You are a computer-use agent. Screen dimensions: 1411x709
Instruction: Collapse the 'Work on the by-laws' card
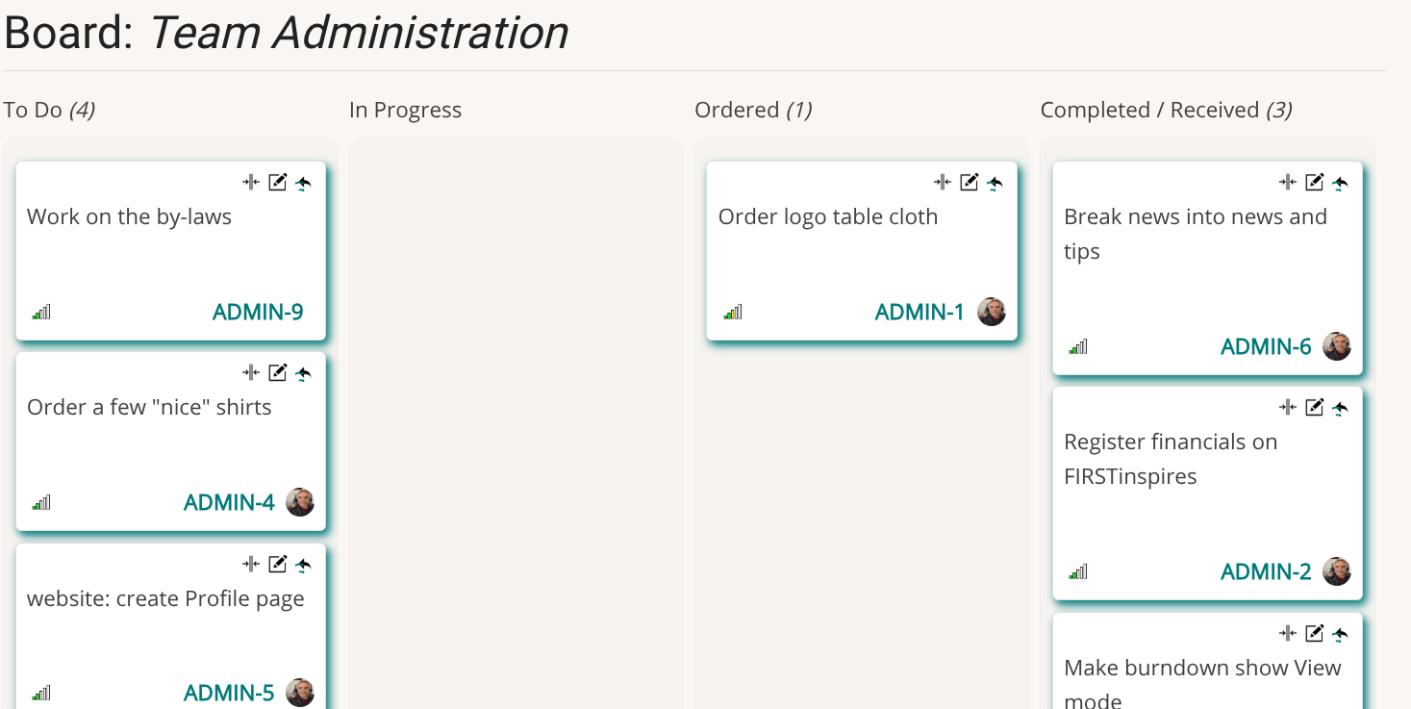(251, 182)
